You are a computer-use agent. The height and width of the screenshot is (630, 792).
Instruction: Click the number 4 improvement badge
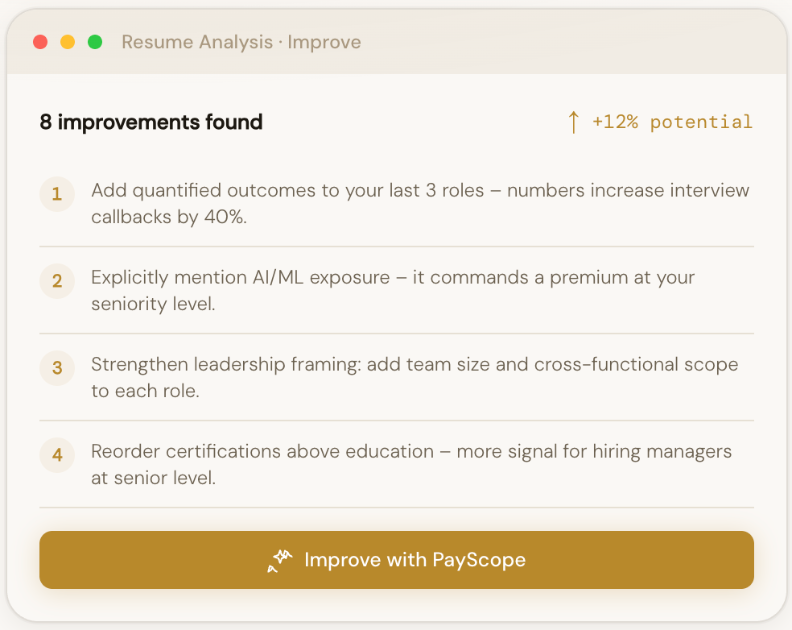click(x=57, y=455)
